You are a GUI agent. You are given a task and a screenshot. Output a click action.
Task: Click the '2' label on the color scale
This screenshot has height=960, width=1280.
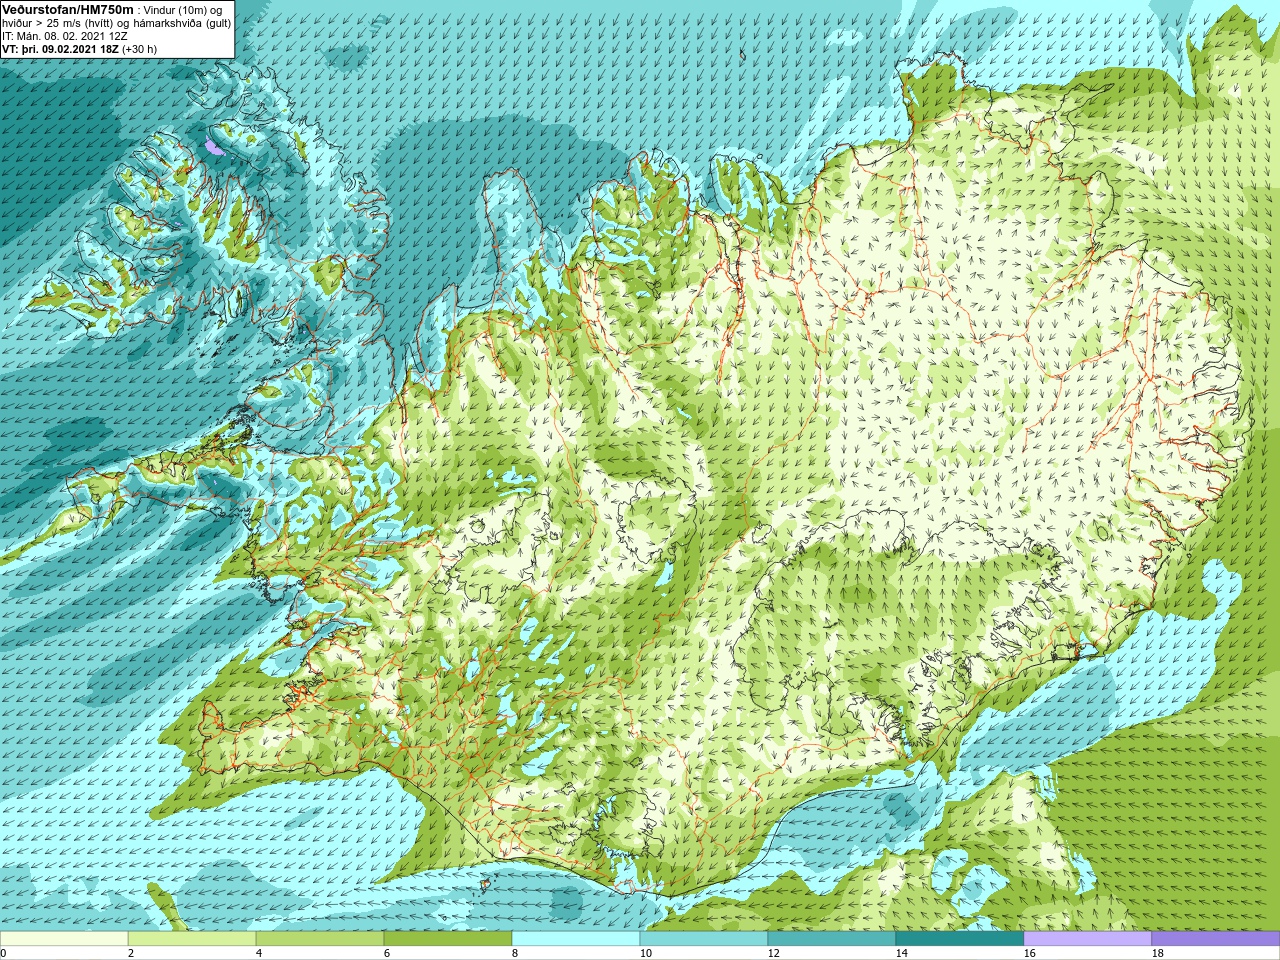(x=131, y=953)
